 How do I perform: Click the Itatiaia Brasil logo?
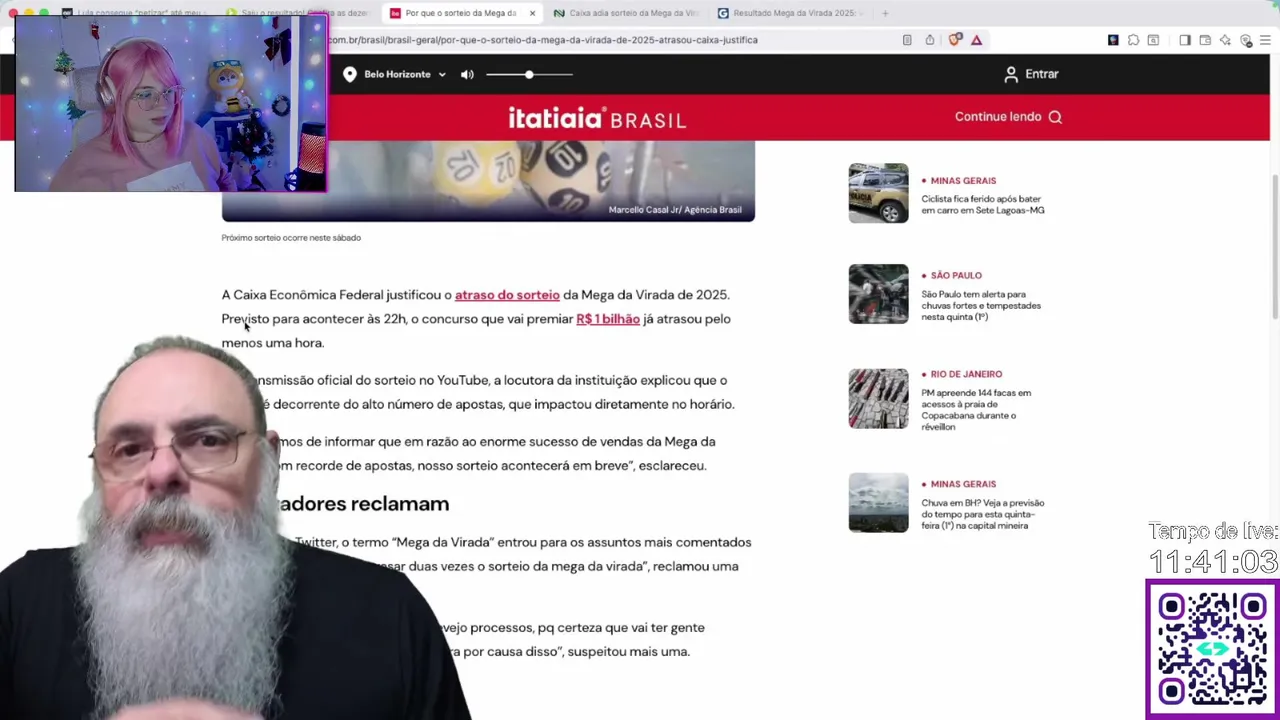pyautogui.click(x=597, y=119)
